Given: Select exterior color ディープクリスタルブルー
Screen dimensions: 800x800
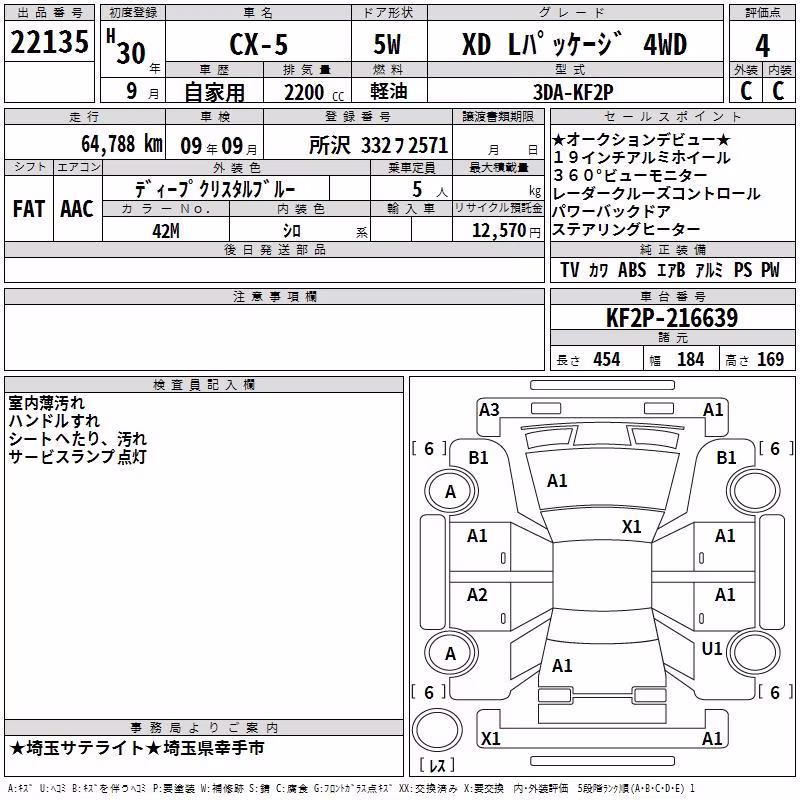Looking at the screenshot, I should 215,189.
